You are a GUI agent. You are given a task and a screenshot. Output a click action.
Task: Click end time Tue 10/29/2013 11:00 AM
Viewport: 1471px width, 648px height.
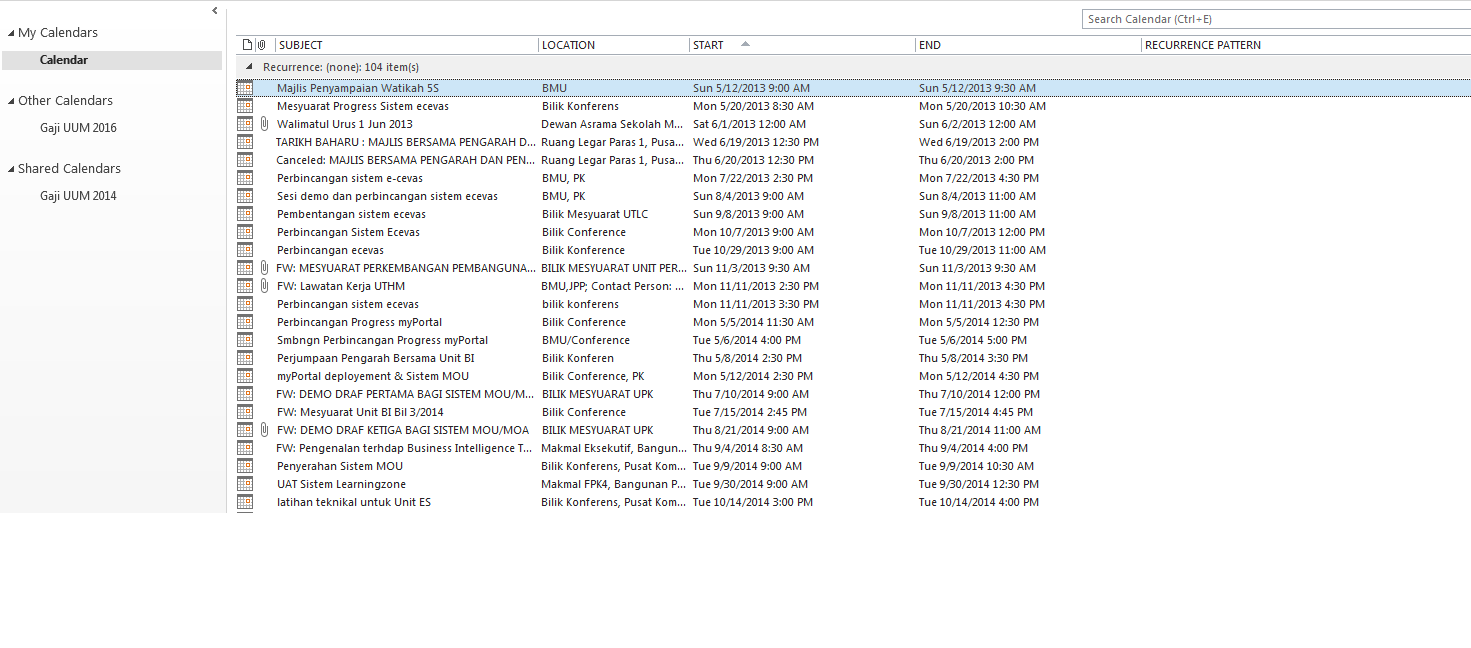(x=982, y=250)
